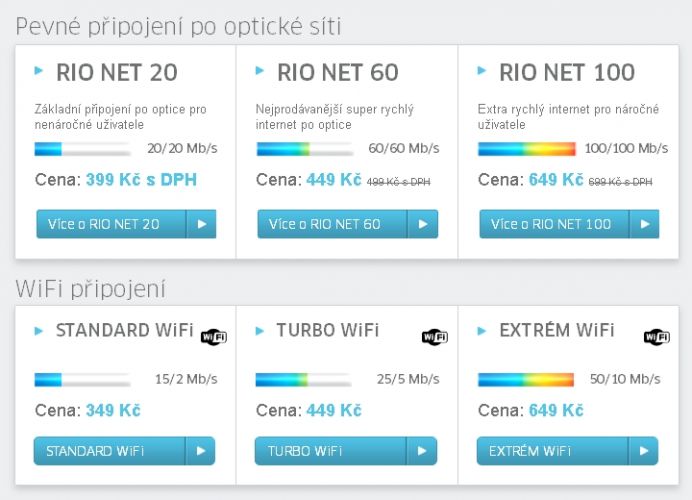The image size is (692, 500).
Task: Click the 449 Kč price of RIO NET 60
Action: pyautogui.click(x=334, y=180)
